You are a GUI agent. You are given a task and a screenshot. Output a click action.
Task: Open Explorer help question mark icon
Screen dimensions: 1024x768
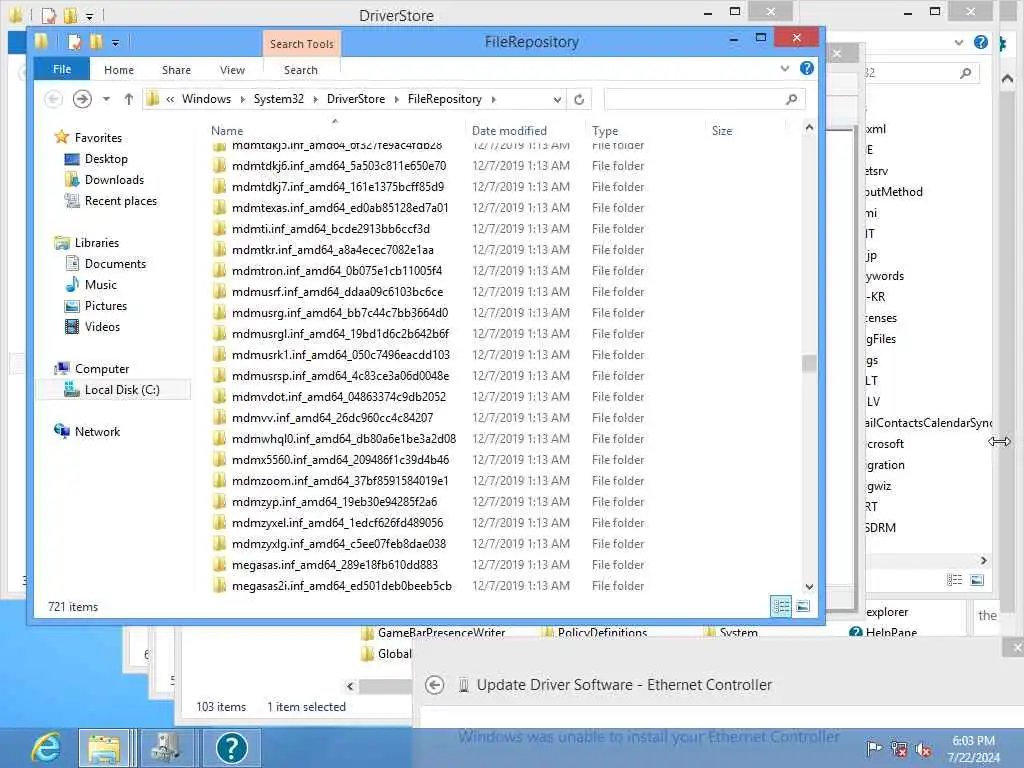point(807,68)
